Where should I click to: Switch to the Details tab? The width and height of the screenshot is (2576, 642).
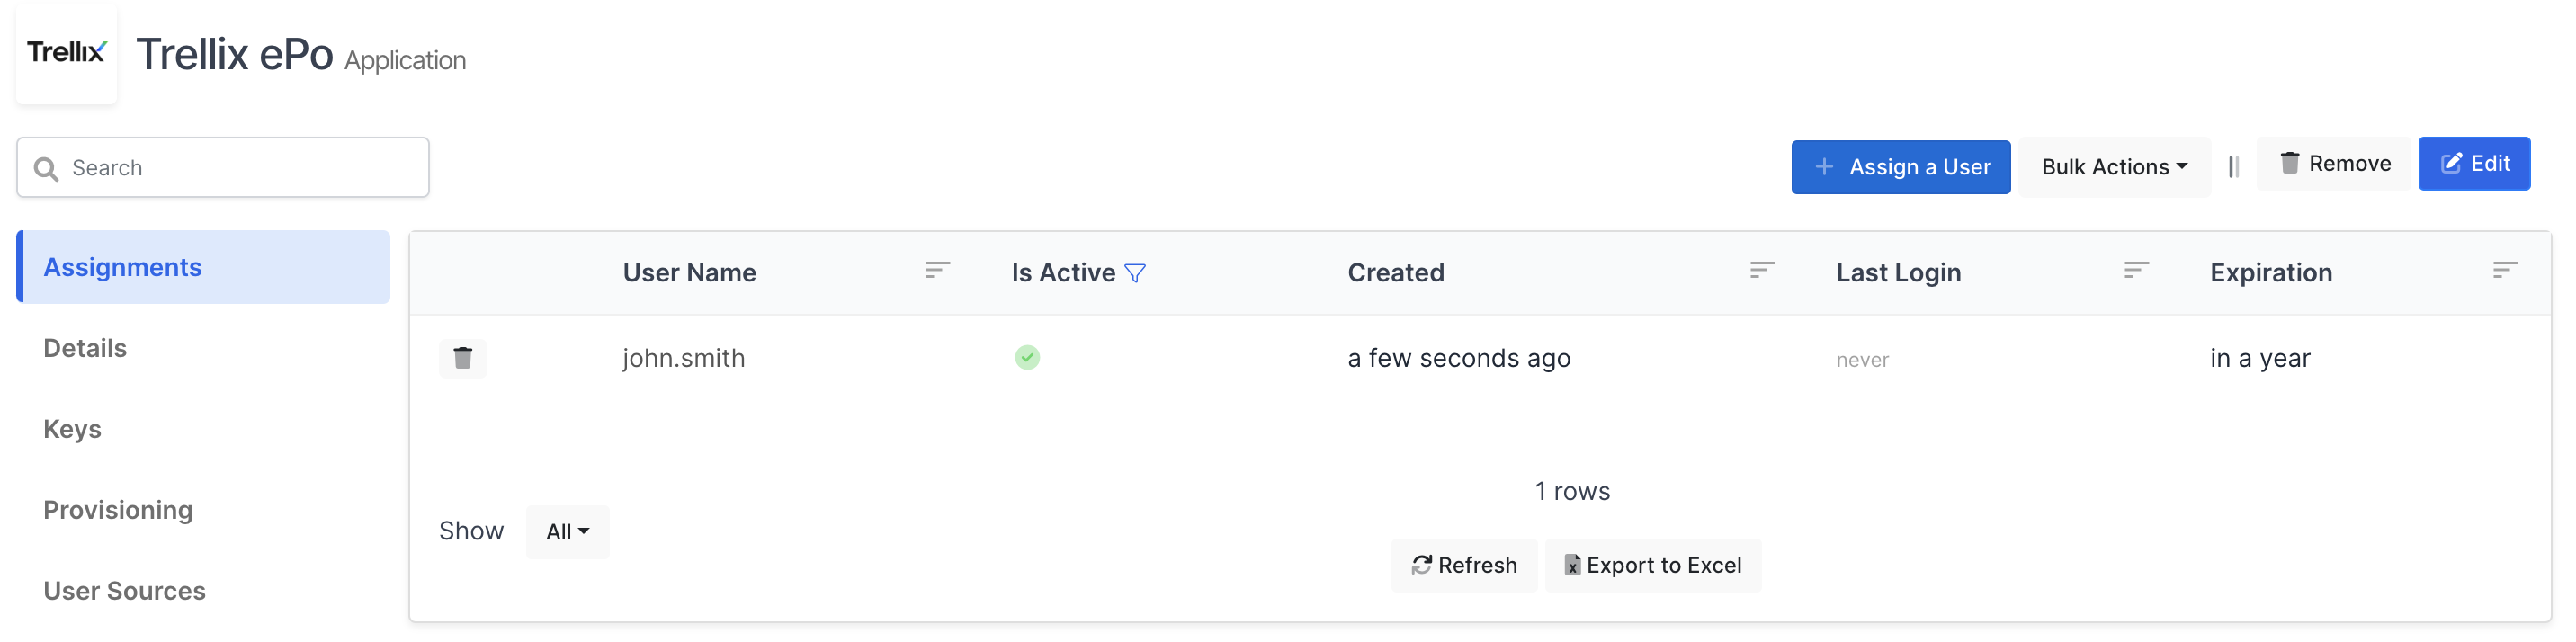(x=85, y=348)
